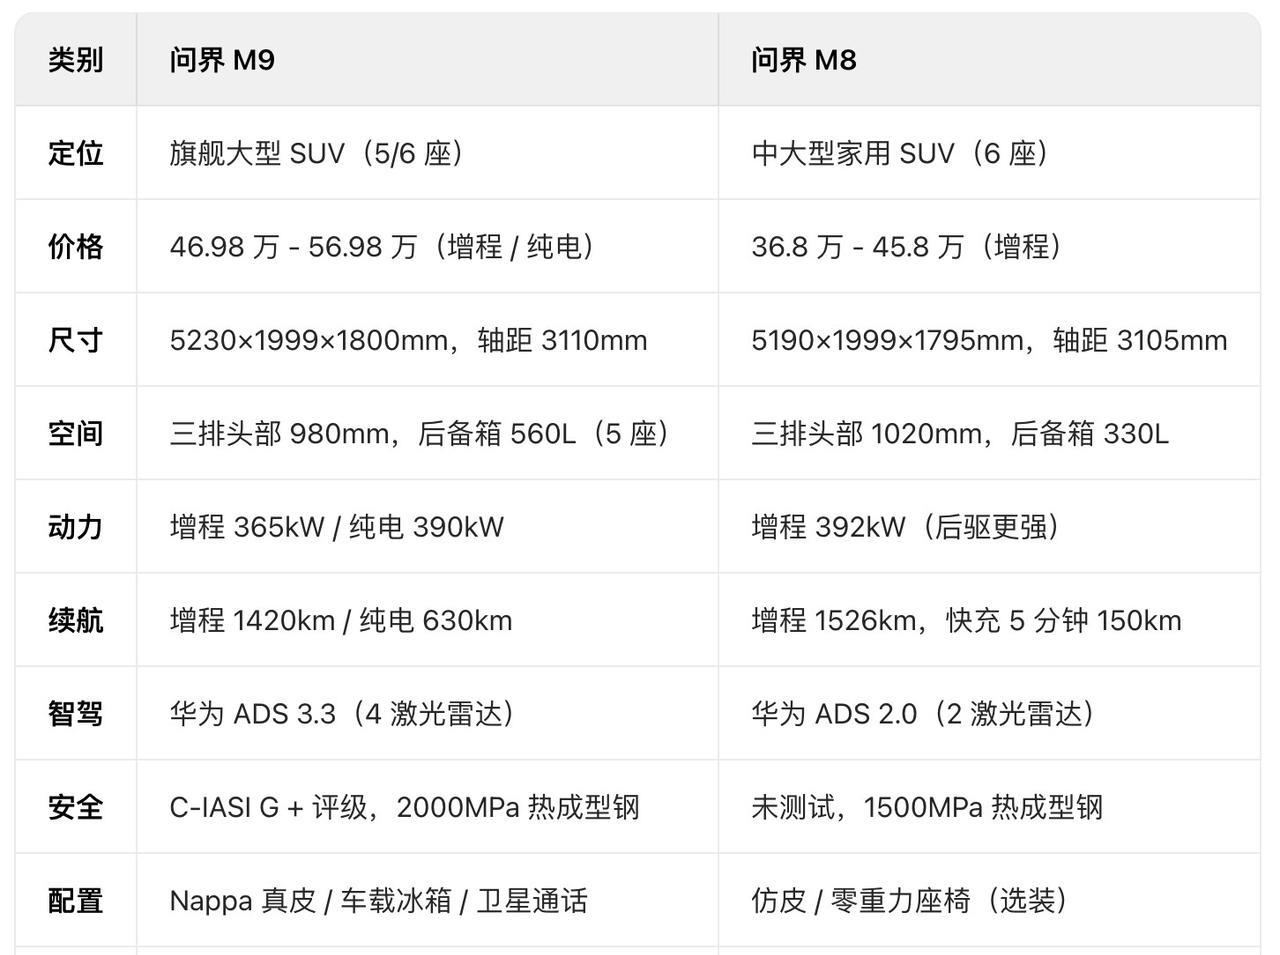
Task: Select the 智驾 row label
Action: point(76,713)
